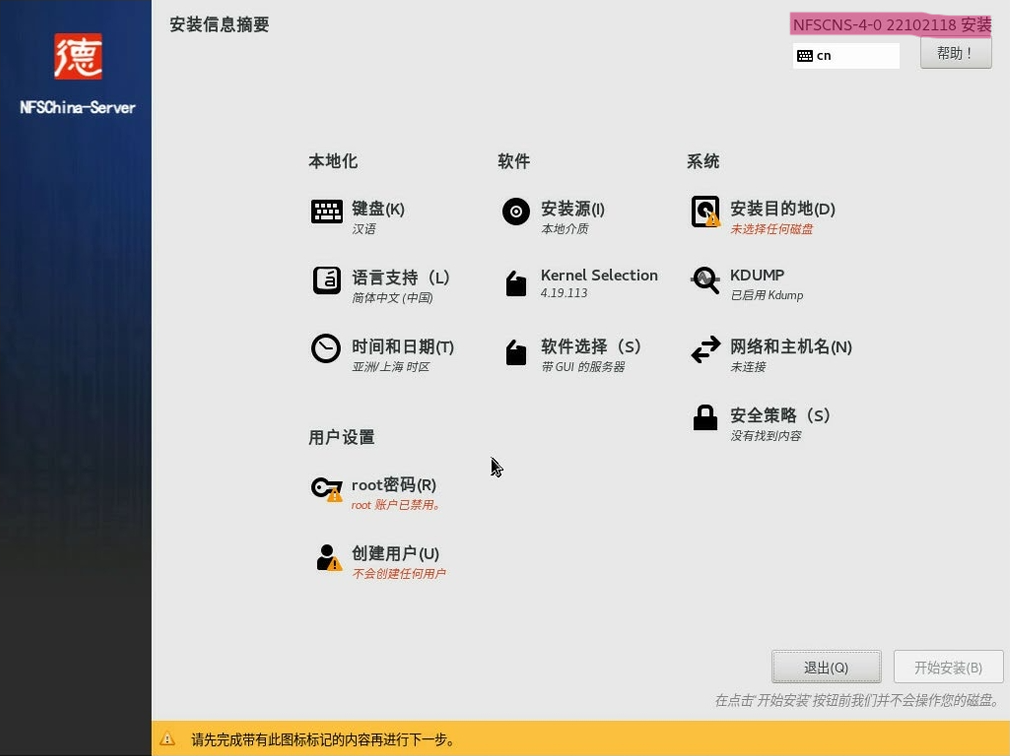The height and width of the screenshot is (756, 1010).
Task: Open the keyboard layout selector showing cn
Action: [845, 55]
